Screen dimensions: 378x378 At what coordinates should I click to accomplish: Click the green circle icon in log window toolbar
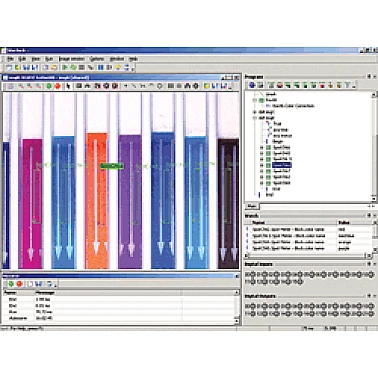(11, 284)
